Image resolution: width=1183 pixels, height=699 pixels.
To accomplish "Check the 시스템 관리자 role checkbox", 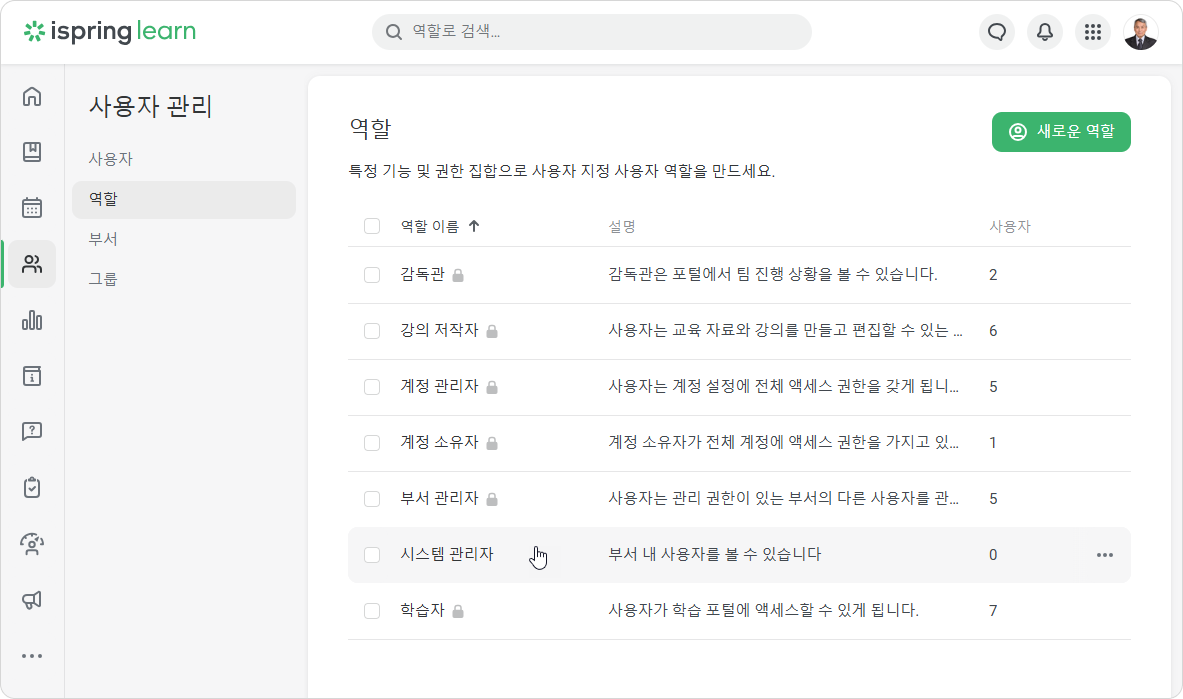I will click(x=372, y=555).
